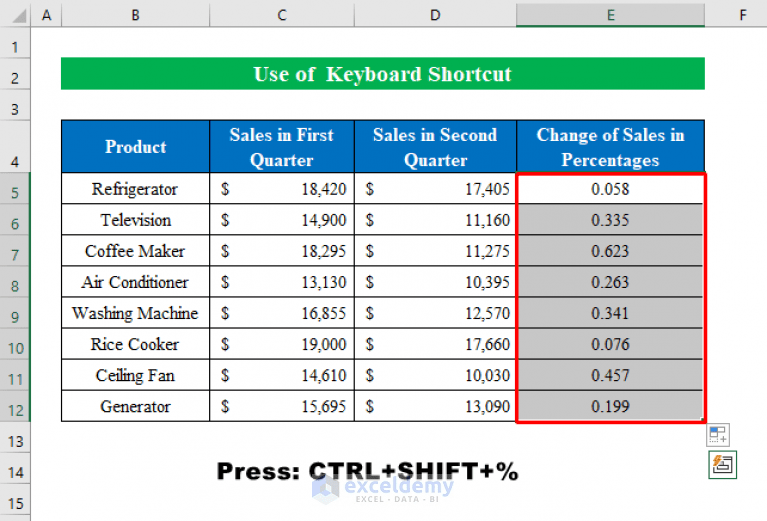This screenshot has width=767, height=521.
Task: Select the cell showing 0.335
Action: (610, 220)
